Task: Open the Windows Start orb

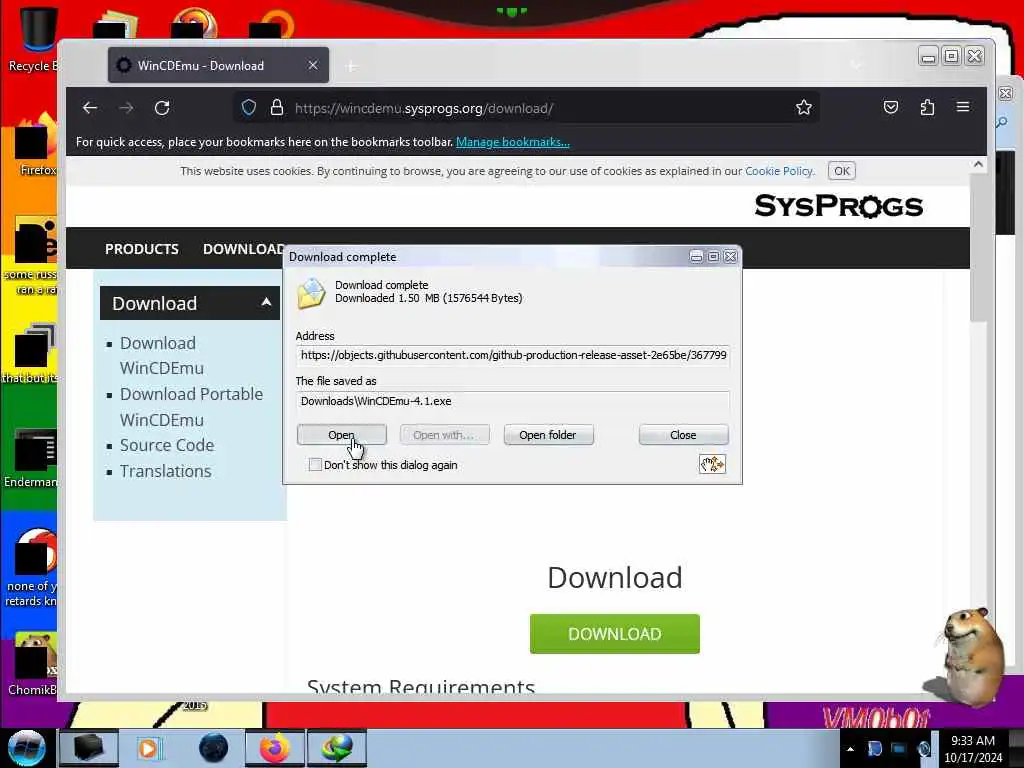Action: 27,748
